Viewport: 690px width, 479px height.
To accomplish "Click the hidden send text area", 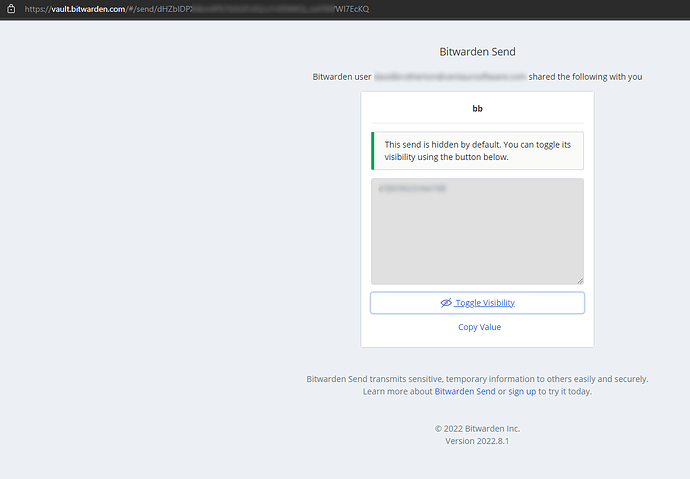I will coord(477,231).
